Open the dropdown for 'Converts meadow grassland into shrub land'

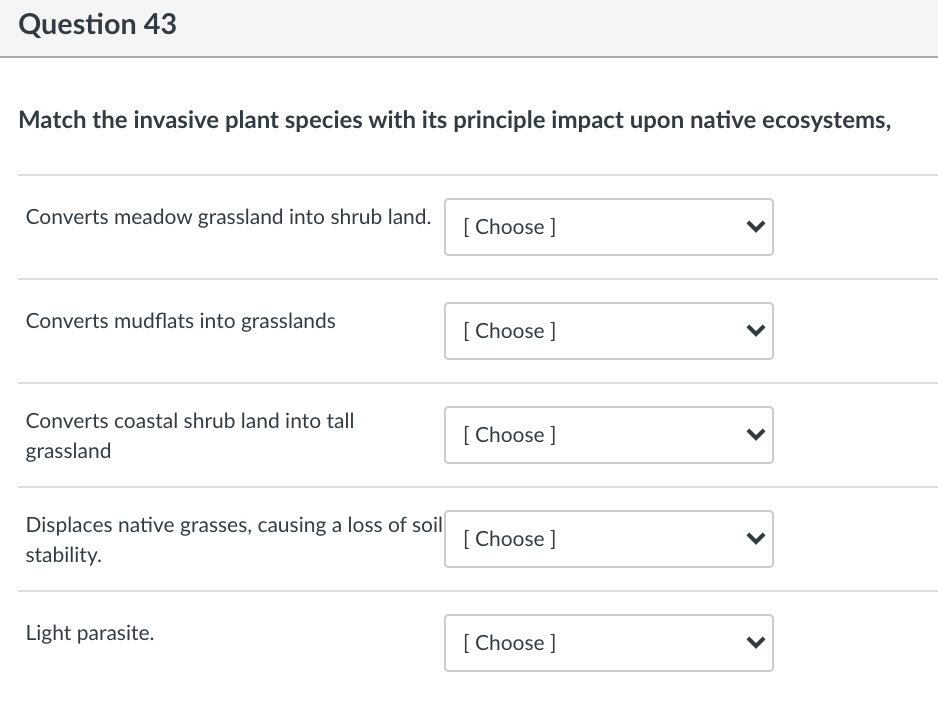pos(608,227)
